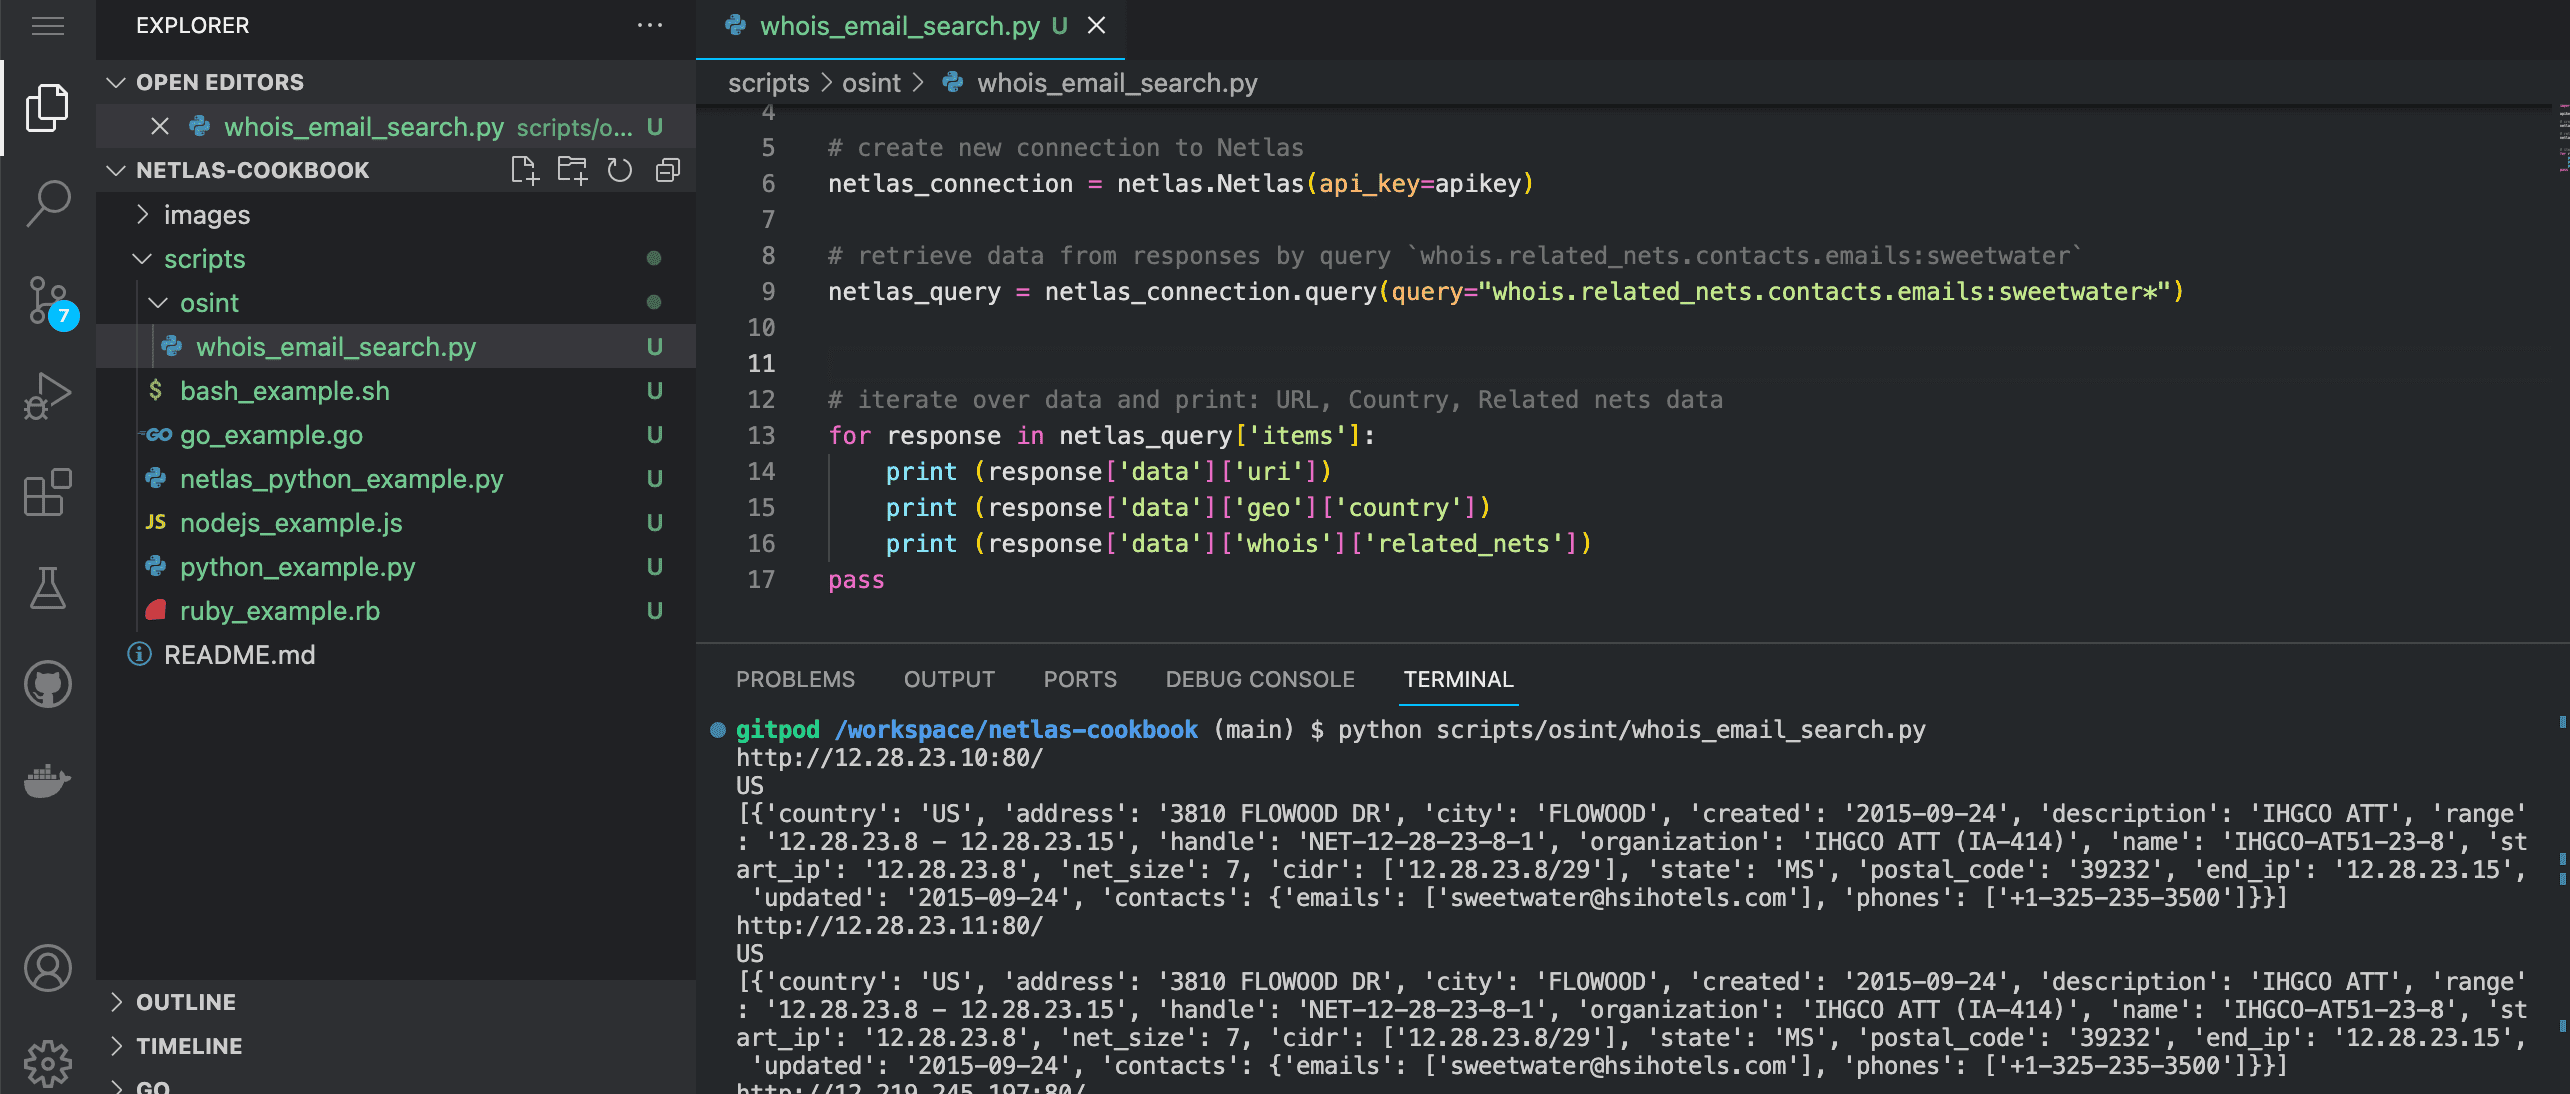Open the Search view in activity bar
This screenshot has width=2570, height=1094.
click(48, 203)
